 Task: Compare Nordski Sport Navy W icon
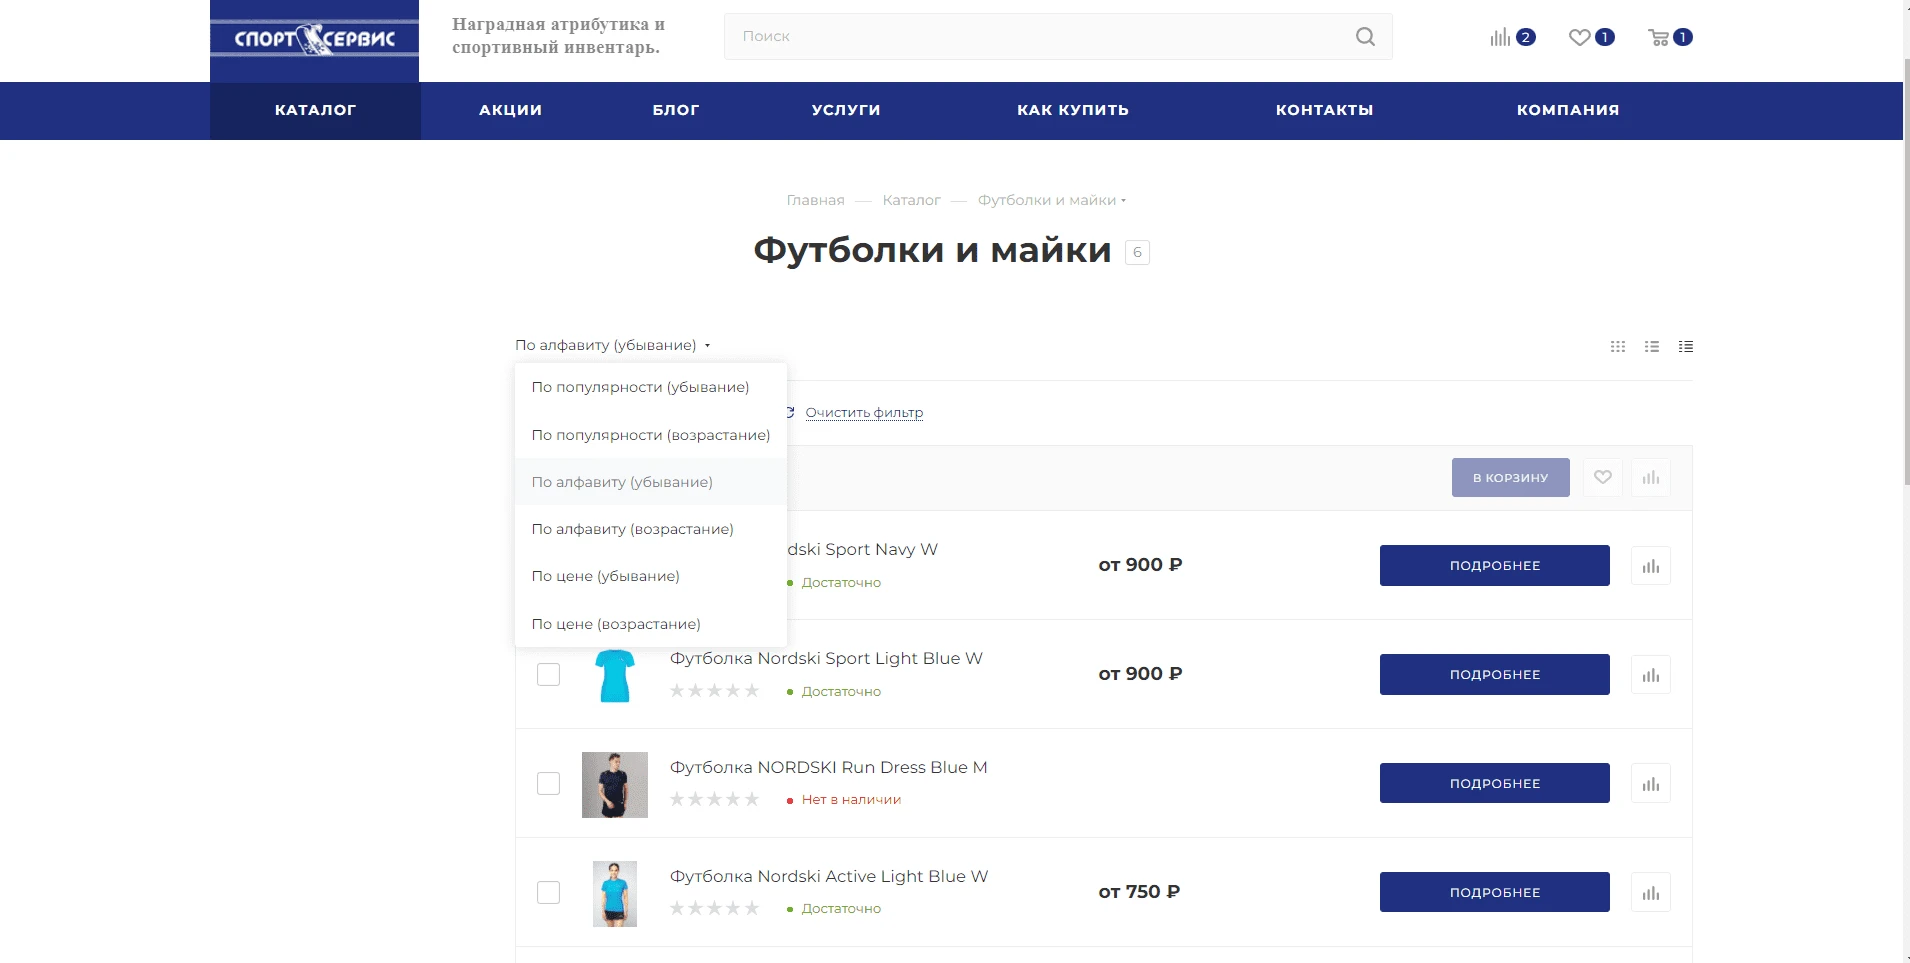coord(1651,566)
